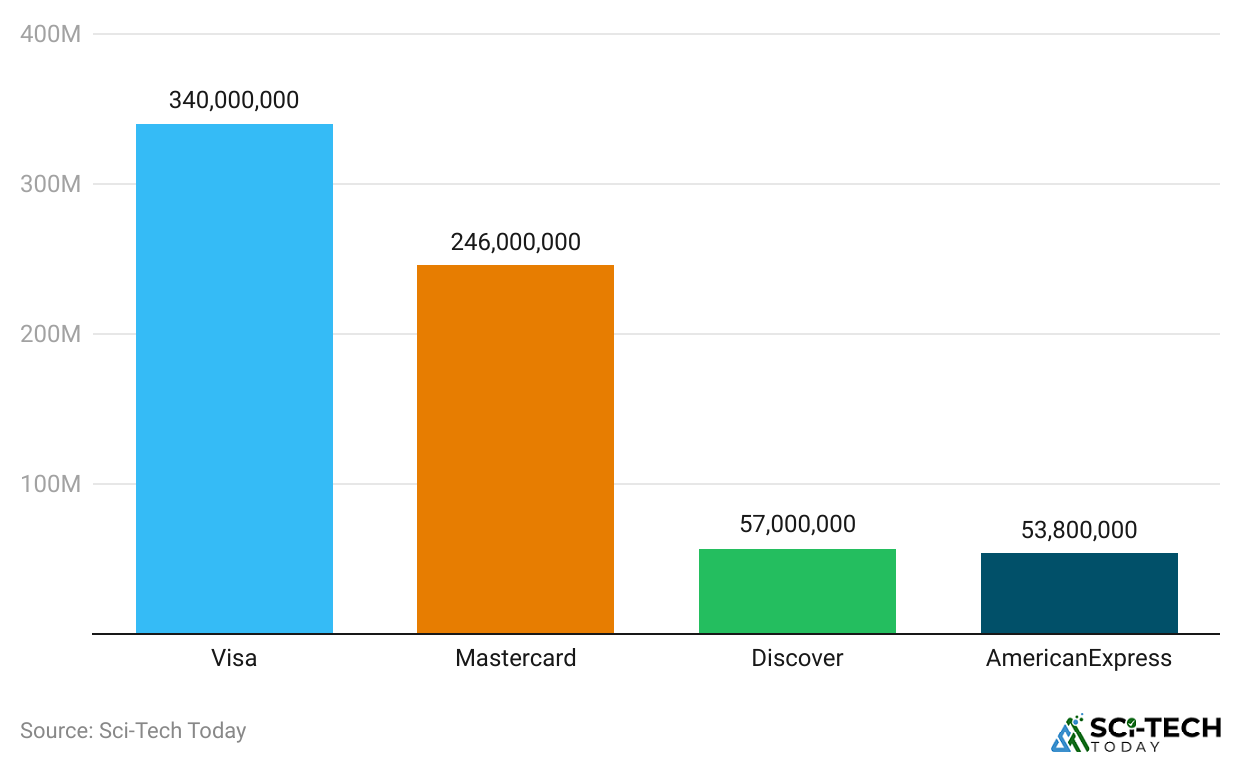
Task: Click the 246,000,000 value label
Action: click(x=515, y=242)
